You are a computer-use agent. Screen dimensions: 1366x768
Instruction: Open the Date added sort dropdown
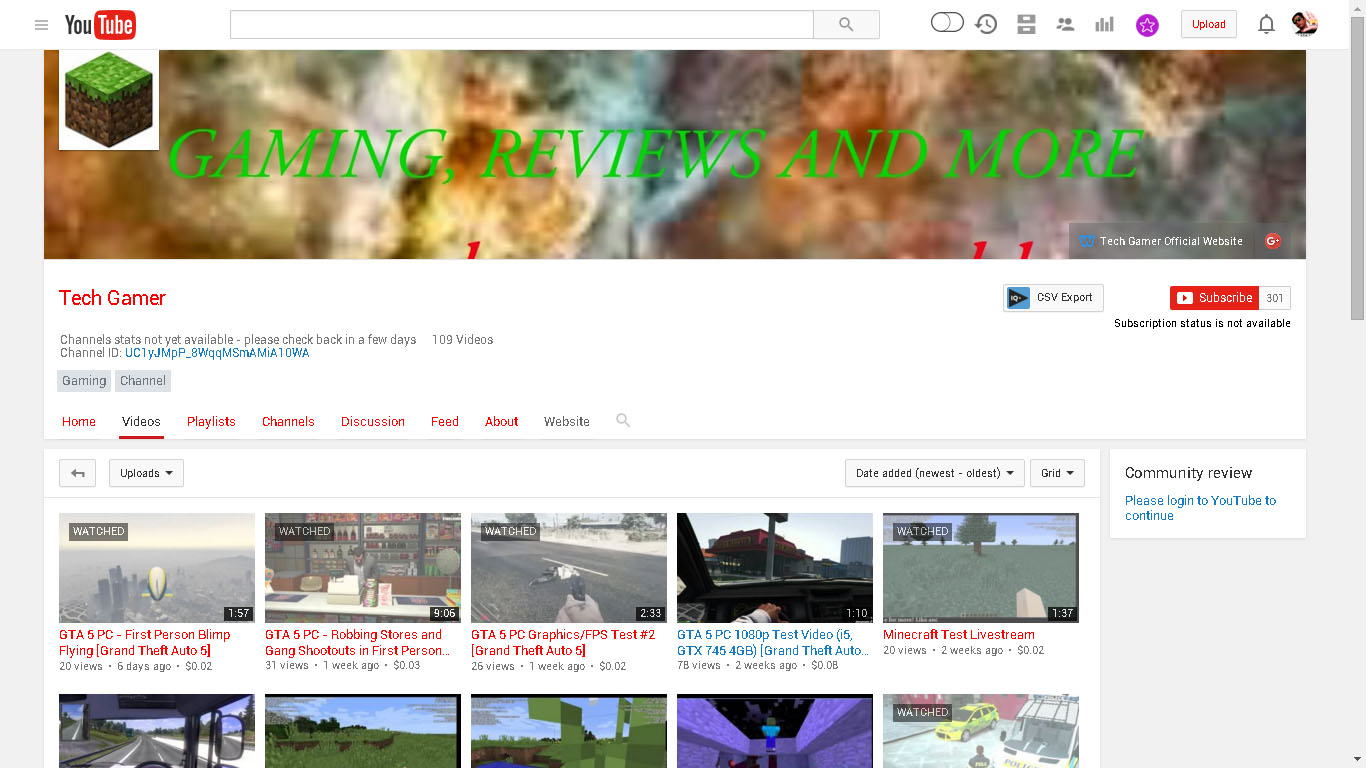[934, 473]
